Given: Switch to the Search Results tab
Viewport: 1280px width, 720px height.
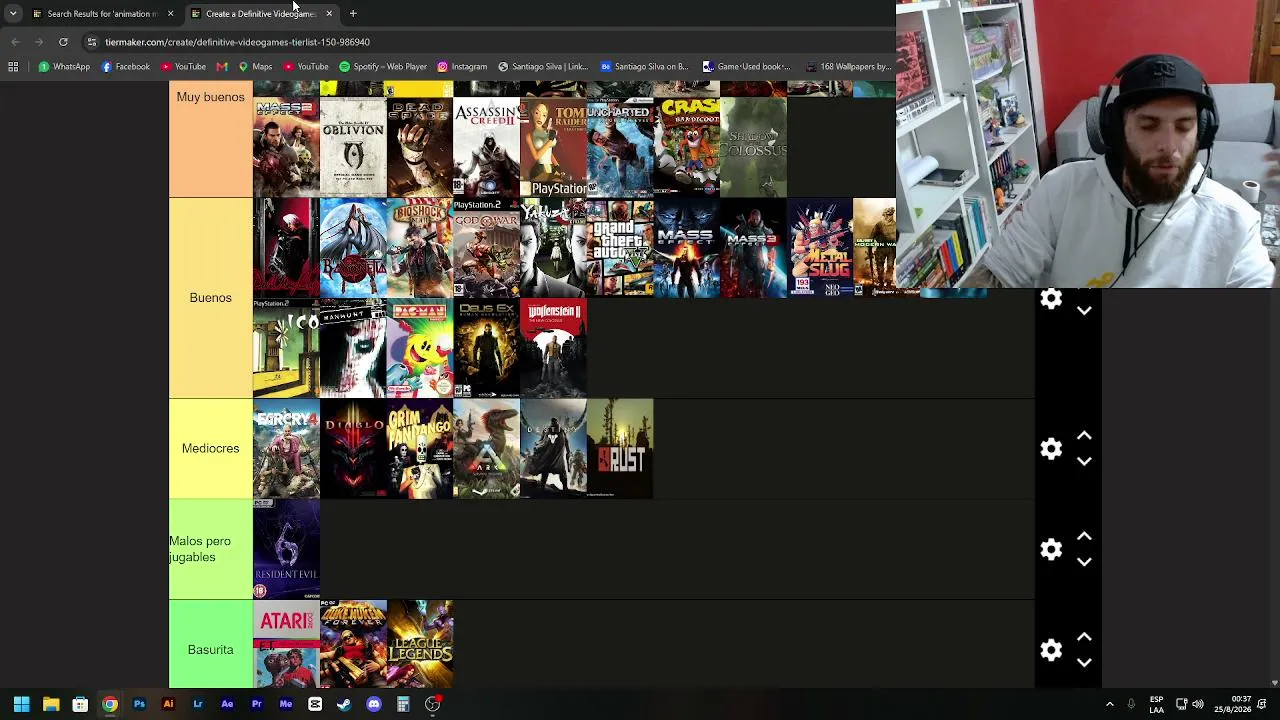Looking at the screenshot, I should pos(102,13).
